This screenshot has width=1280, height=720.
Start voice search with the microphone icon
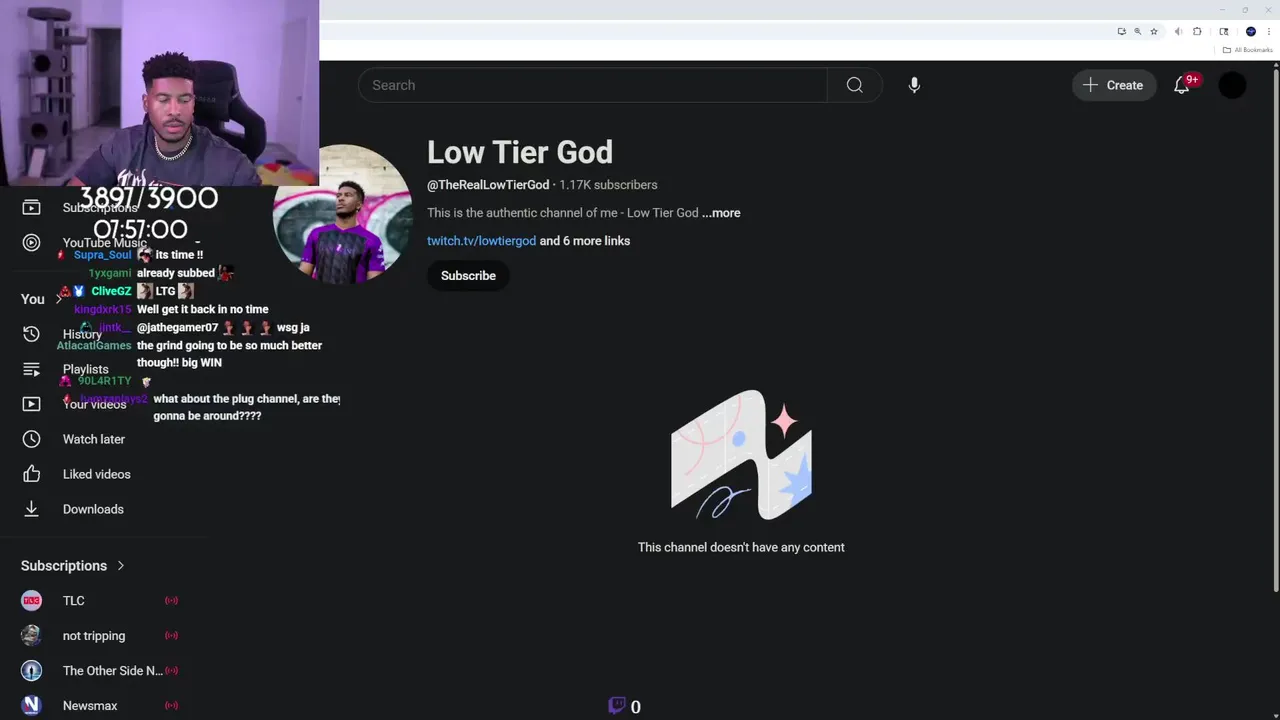pos(914,85)
